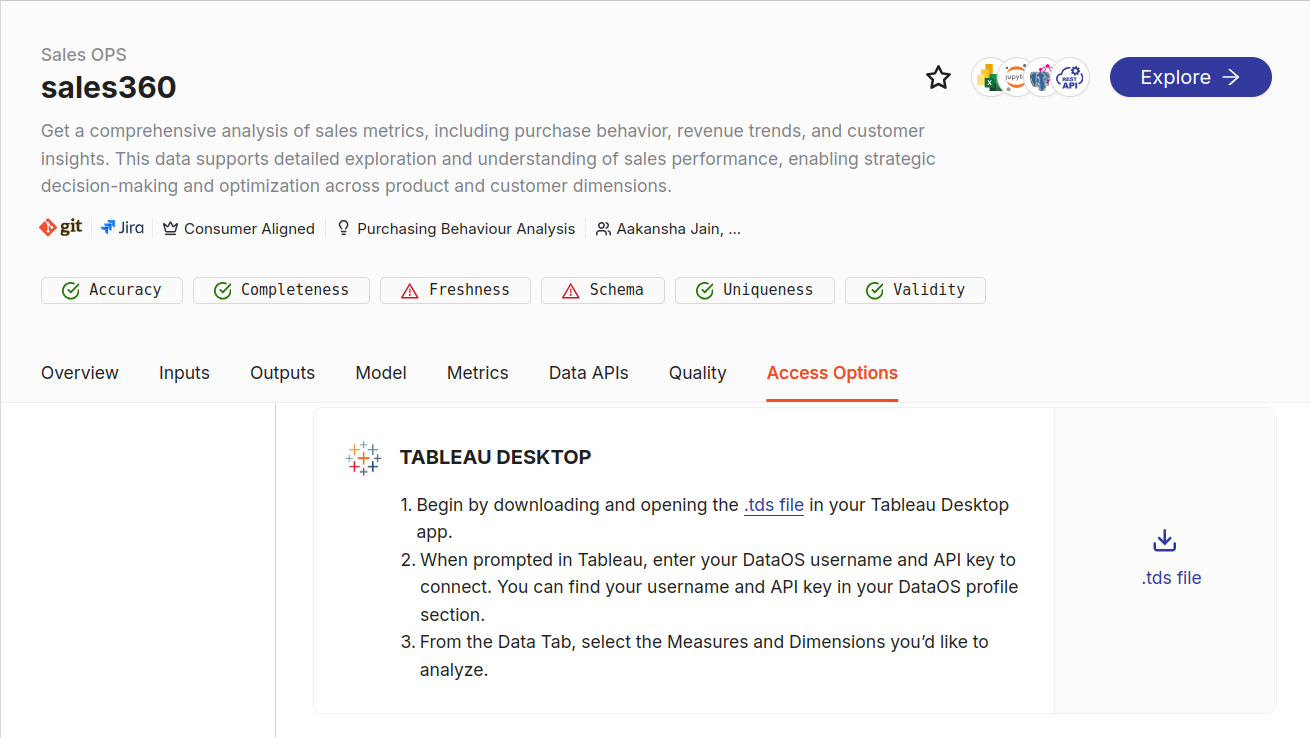Image resolution: width=1310 pixels, height=738 pixels.
Task: Switch to the Inputs tab
Action: tap(184, 373)
